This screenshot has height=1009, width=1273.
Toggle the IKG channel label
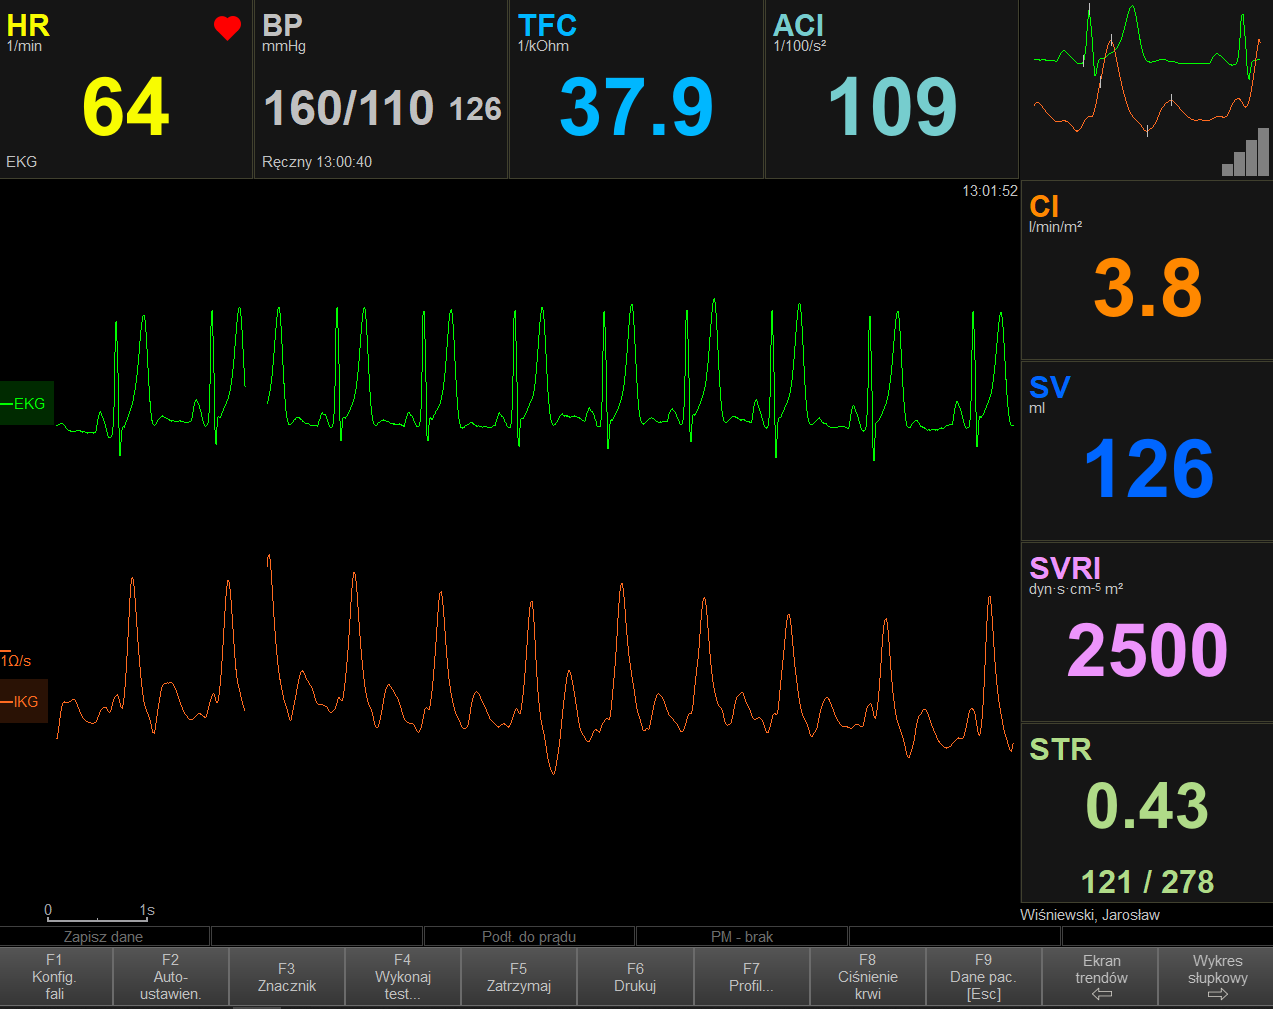tap(25, 701)
